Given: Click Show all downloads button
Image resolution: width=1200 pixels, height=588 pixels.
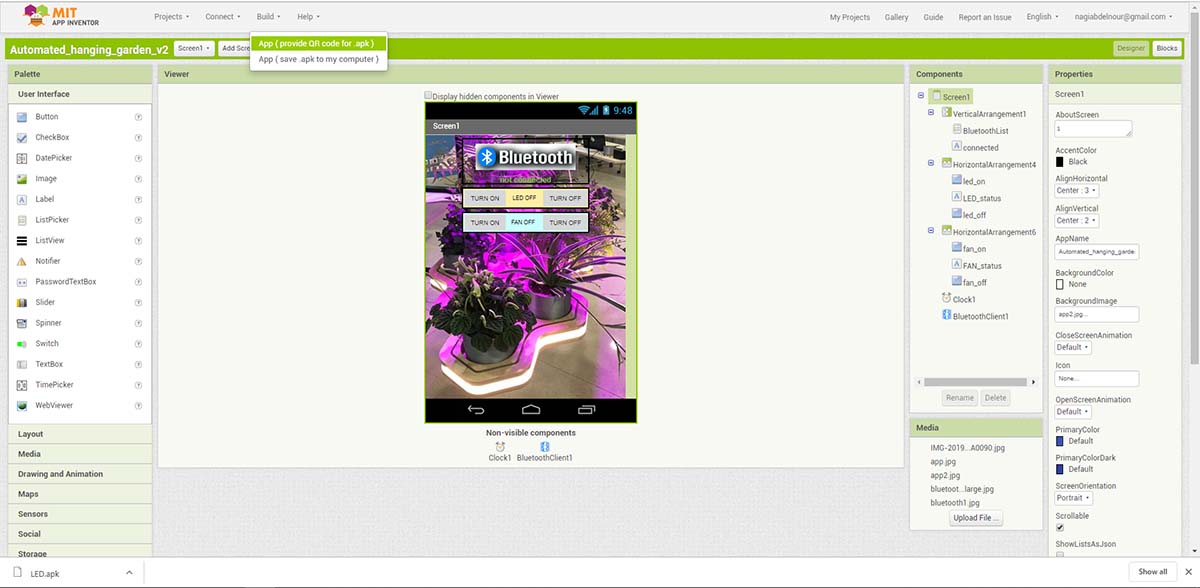Looking at the screenshot, I should 1152,572.
